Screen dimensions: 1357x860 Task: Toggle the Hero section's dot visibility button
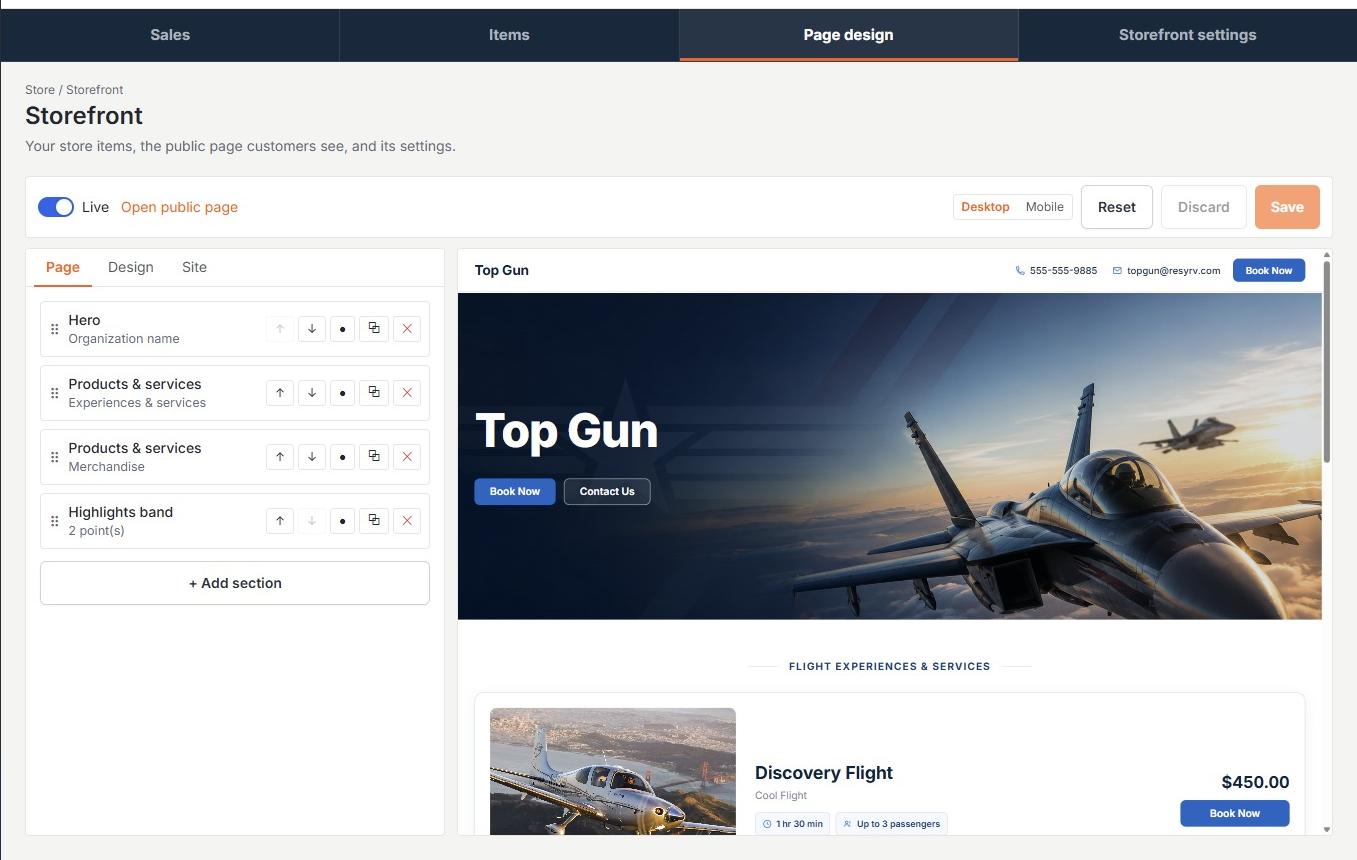click(343, 329)
